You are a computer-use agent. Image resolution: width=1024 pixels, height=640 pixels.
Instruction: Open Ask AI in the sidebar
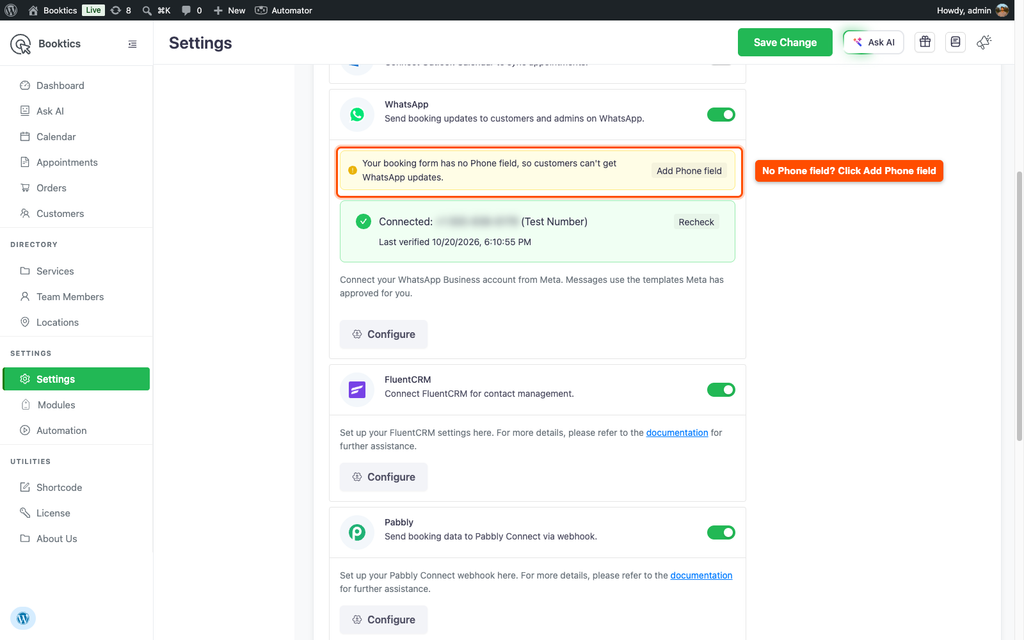50,111
